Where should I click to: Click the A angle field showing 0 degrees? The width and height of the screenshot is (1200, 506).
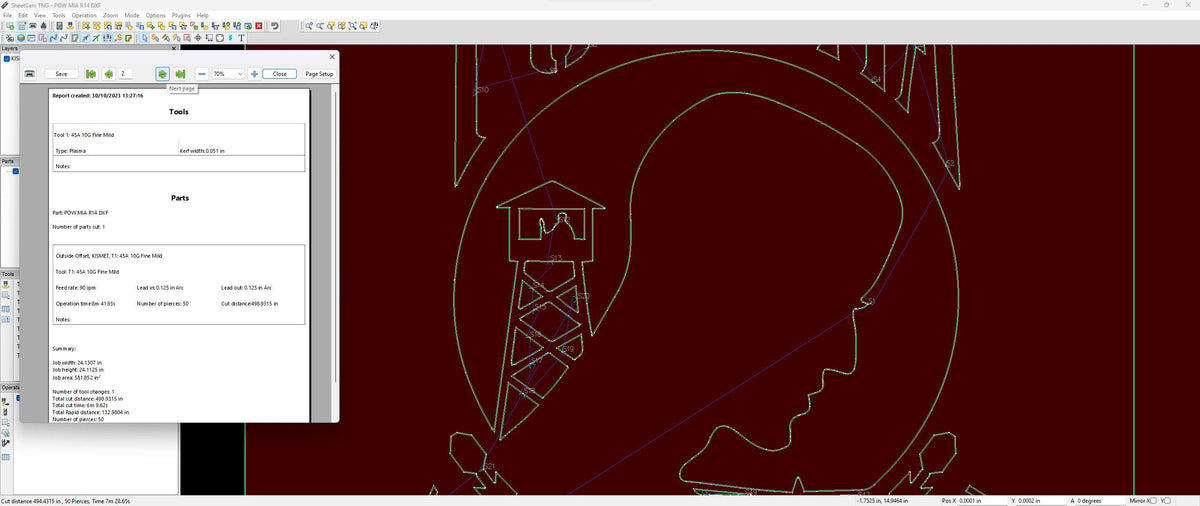(1102, 499)
